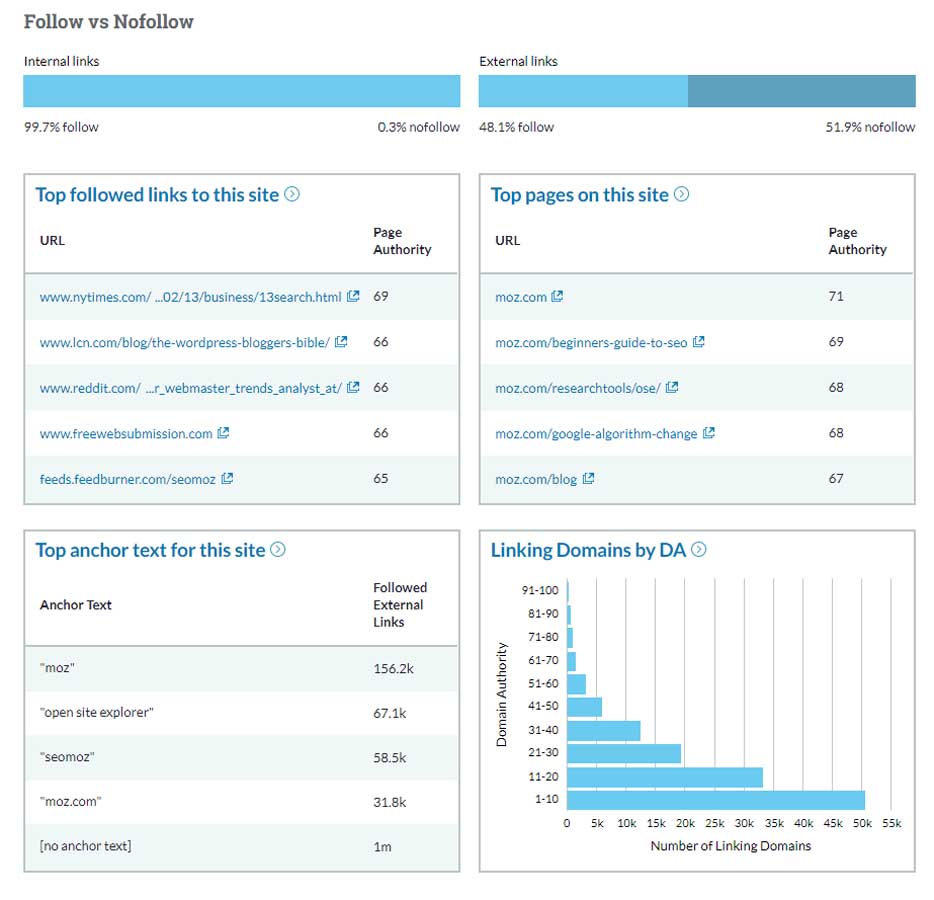Click the [no anchor text] row

(x=241, y=846)
